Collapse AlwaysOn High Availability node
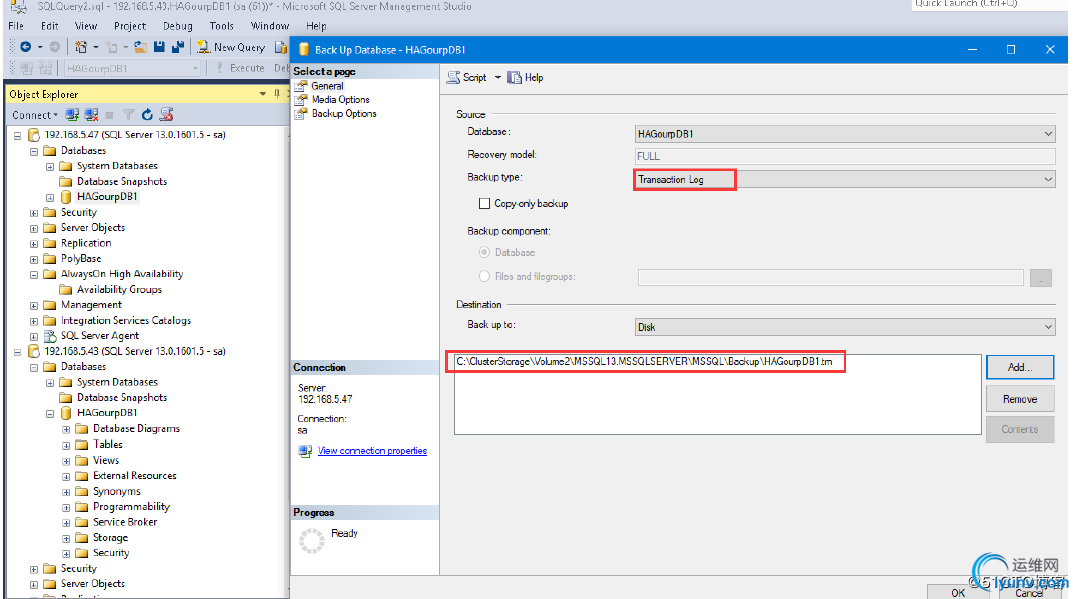This screenshot has width=1075, height=599. [x=34, y=275]
